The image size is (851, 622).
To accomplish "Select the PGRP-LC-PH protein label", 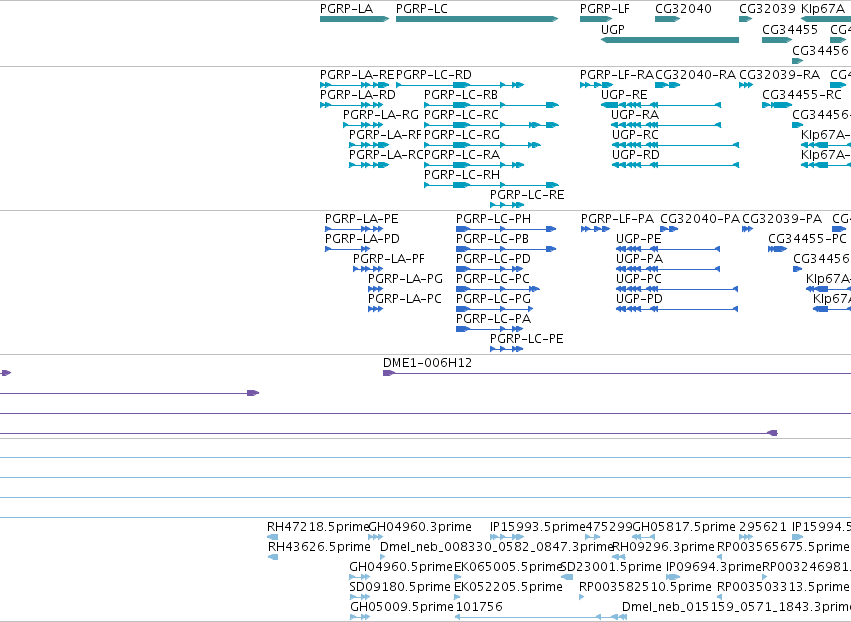I will point(493,219).
